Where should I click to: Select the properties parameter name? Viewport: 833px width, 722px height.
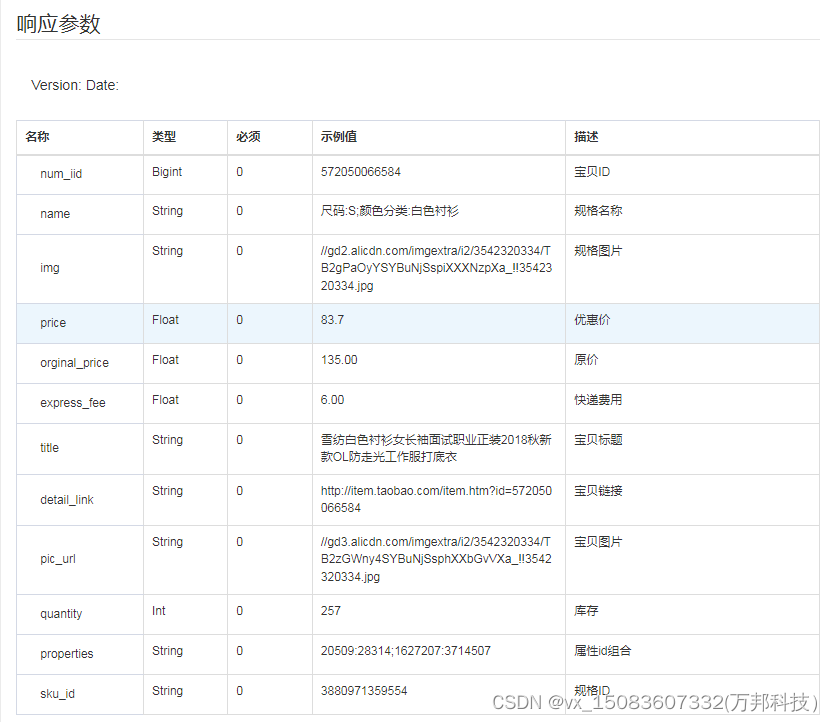(x=67, y=654)
